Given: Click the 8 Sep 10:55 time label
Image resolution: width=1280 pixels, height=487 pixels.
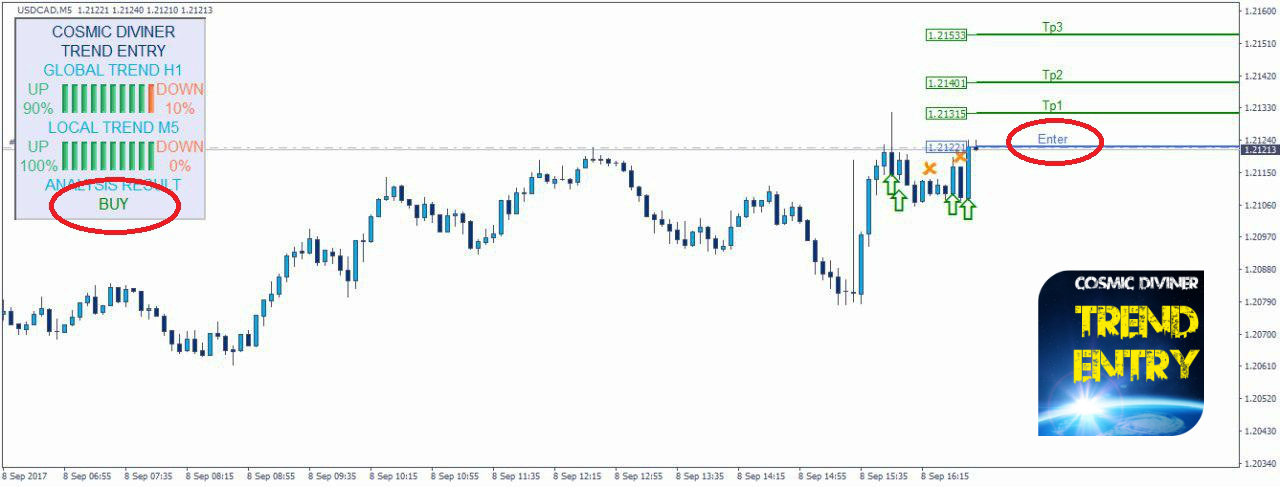Looking at the screenshot, I should click(456, 477).
